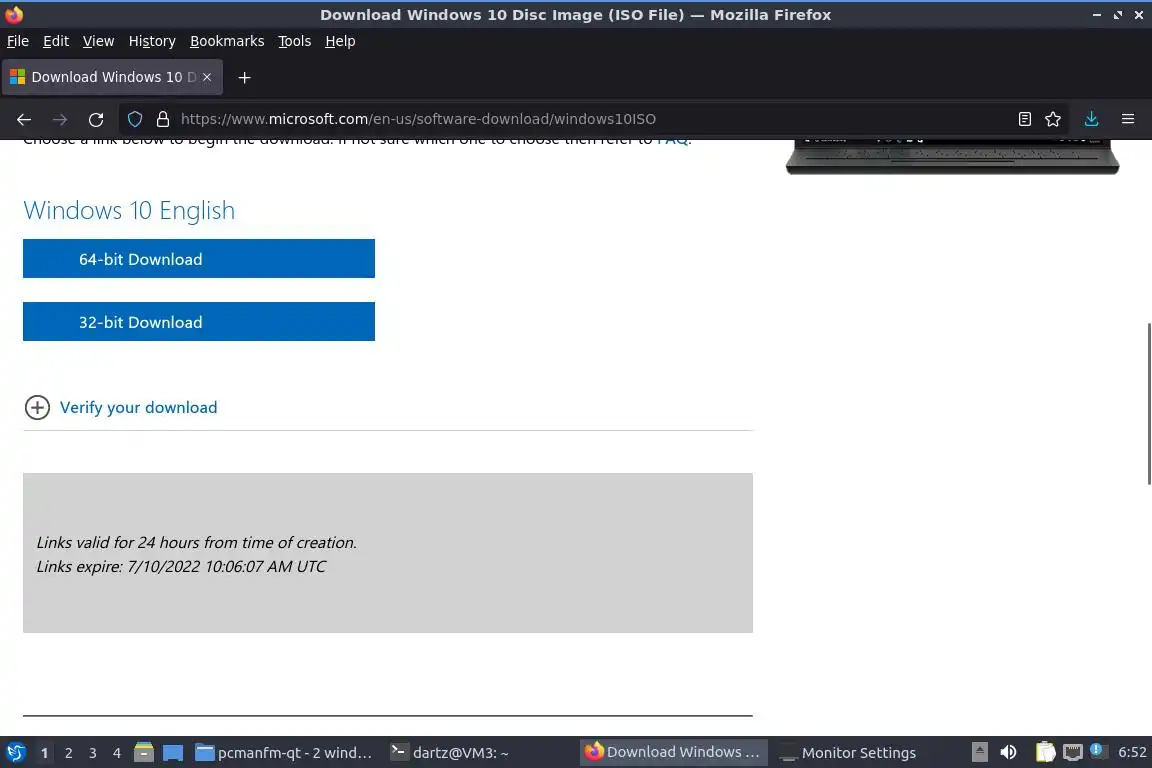
Task: Open tracking protection shield info
Action: 134,119
